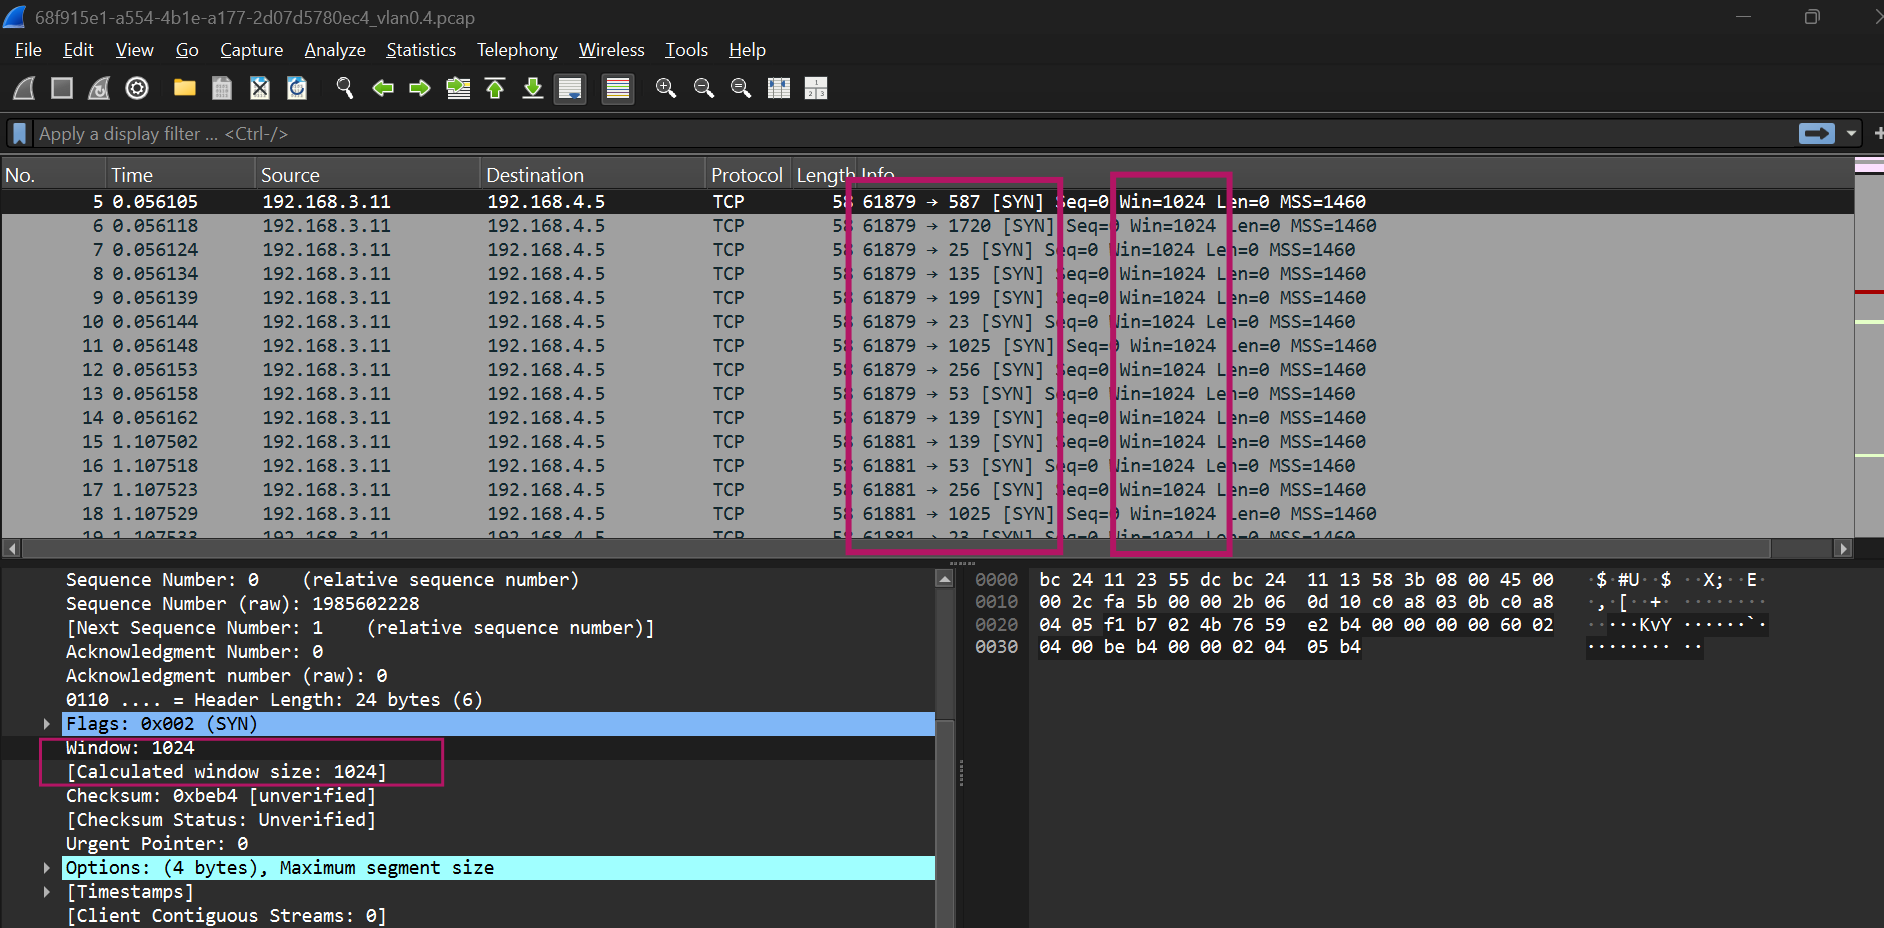Expand the [Timestamps] section
Screen dimensions: 1884x928
click(x=47, y=892)
